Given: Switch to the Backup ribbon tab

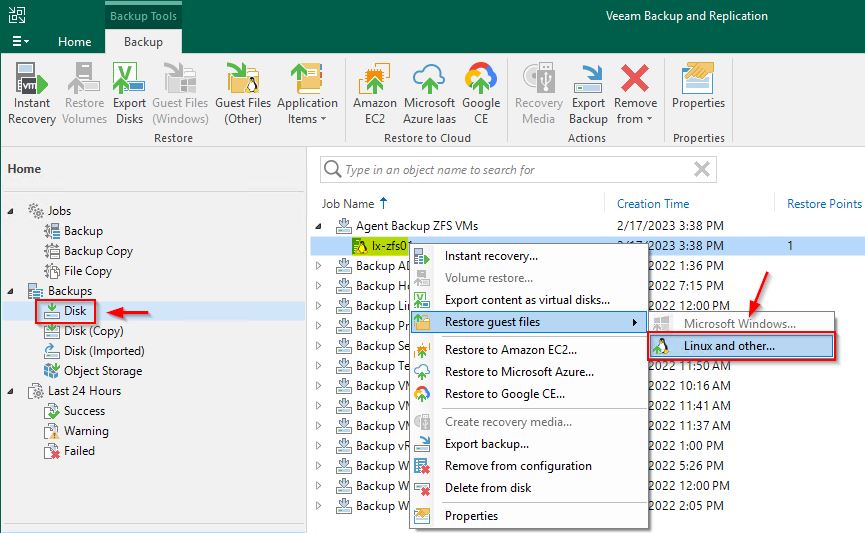Looking at the screenshot, I should click(143, 42).
